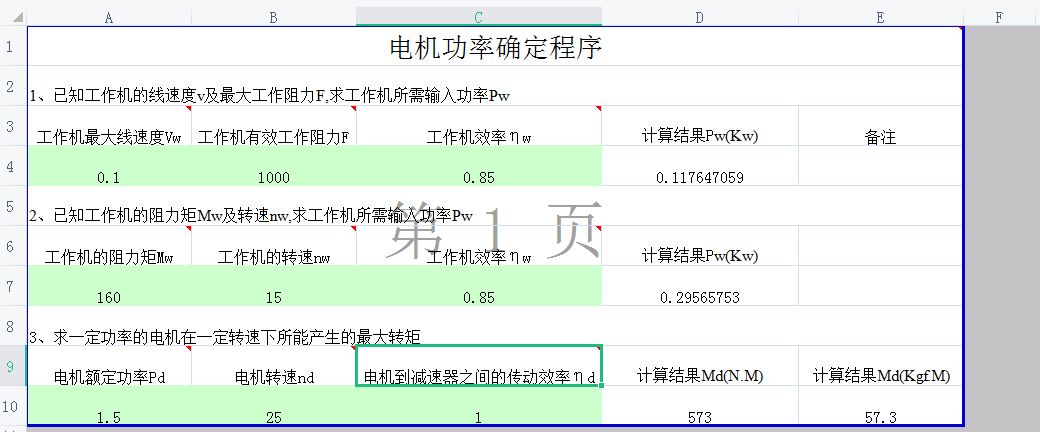Select row 5 header

13,206
